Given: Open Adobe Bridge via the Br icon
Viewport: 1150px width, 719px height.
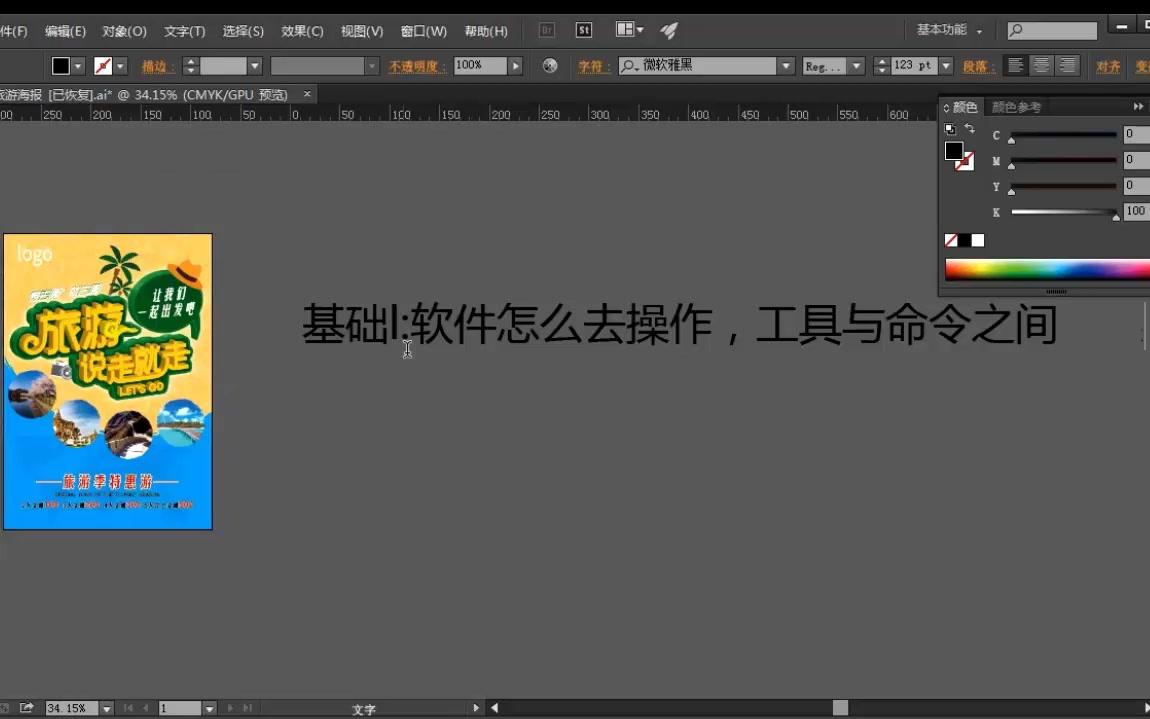Looking at the screenshot, I should (546, 30).
